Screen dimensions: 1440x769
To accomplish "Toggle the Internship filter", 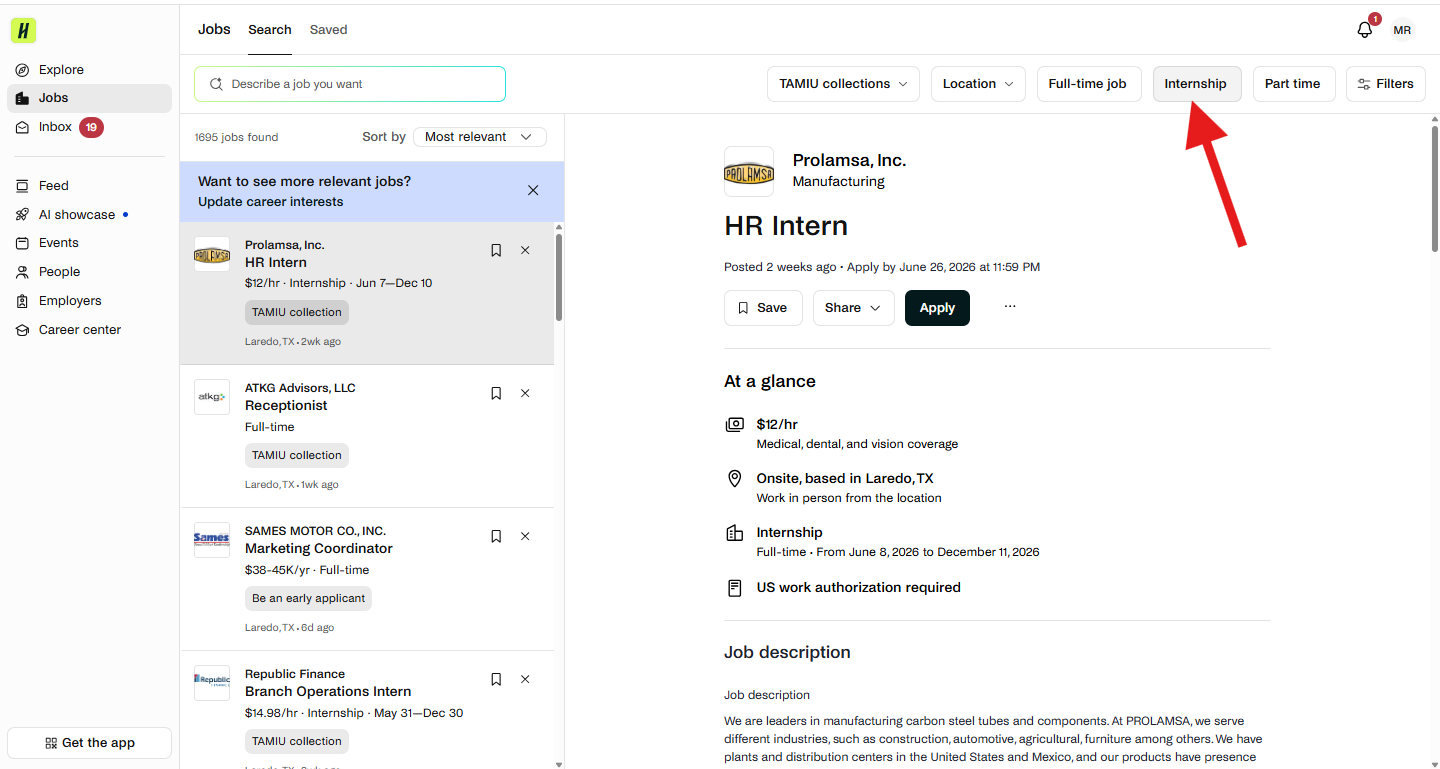I will tap(1197, 84).
